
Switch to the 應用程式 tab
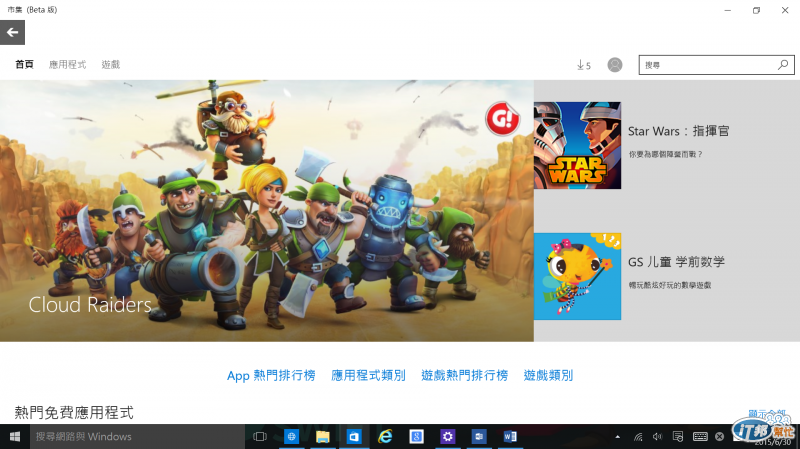click(x=67, y=64)
